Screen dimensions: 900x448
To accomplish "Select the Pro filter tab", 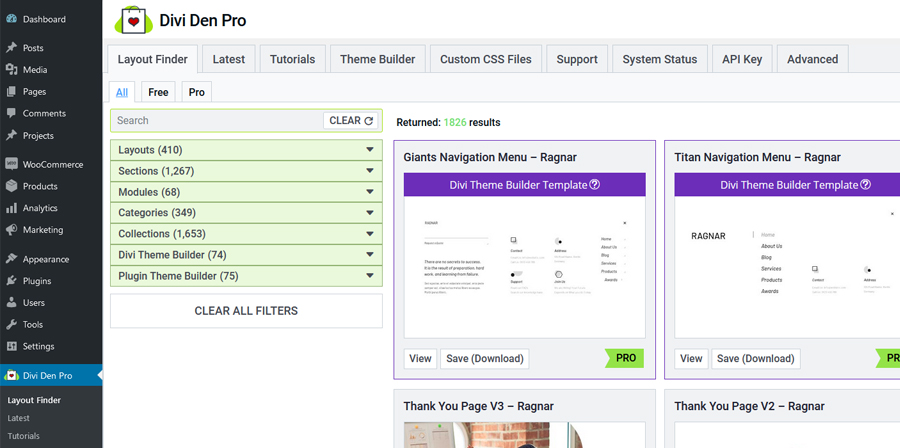I will pos(196,92).
